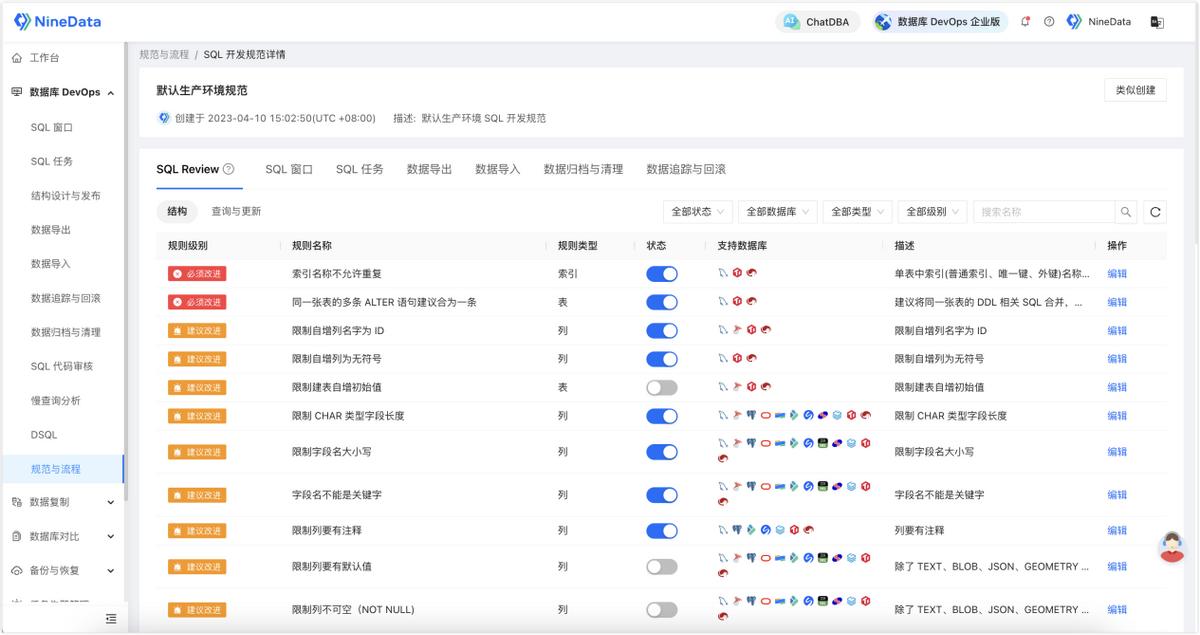Click the search magnifier icon

click(1126, 212)
